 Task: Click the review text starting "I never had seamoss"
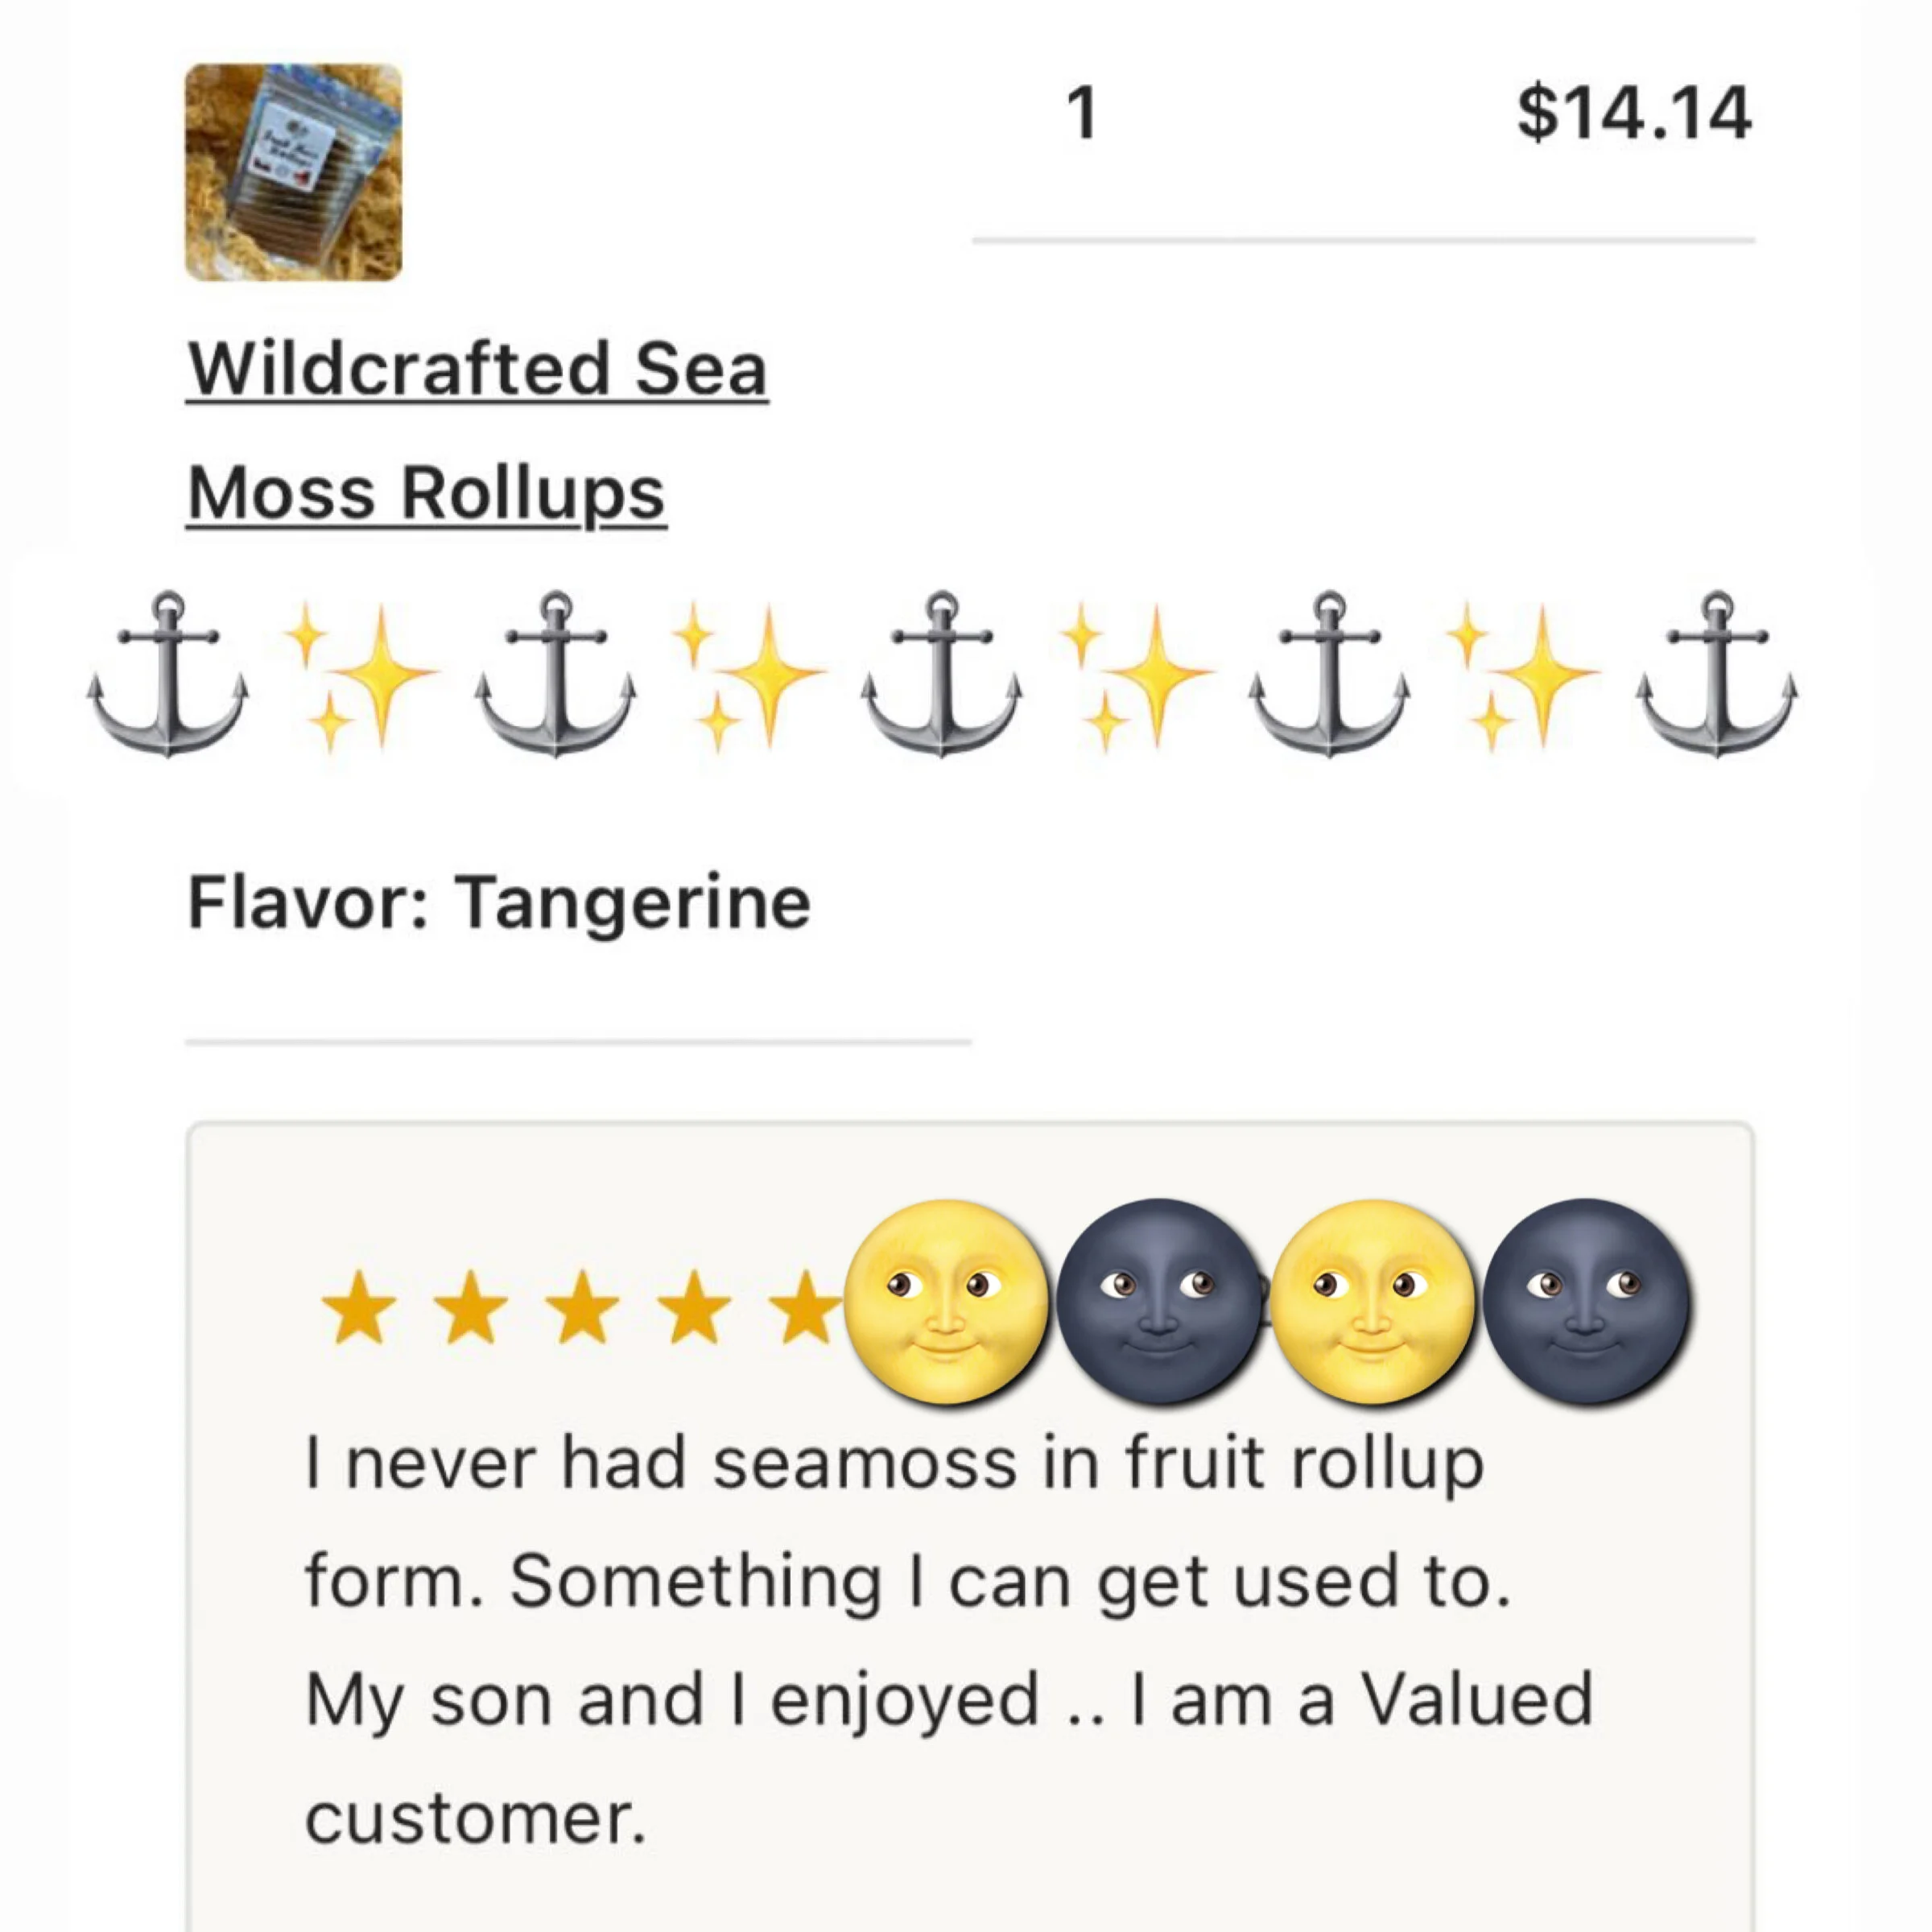point(948,1640)
